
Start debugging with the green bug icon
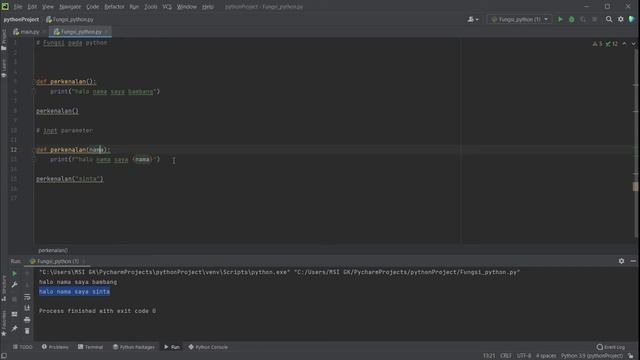[571, 19]
